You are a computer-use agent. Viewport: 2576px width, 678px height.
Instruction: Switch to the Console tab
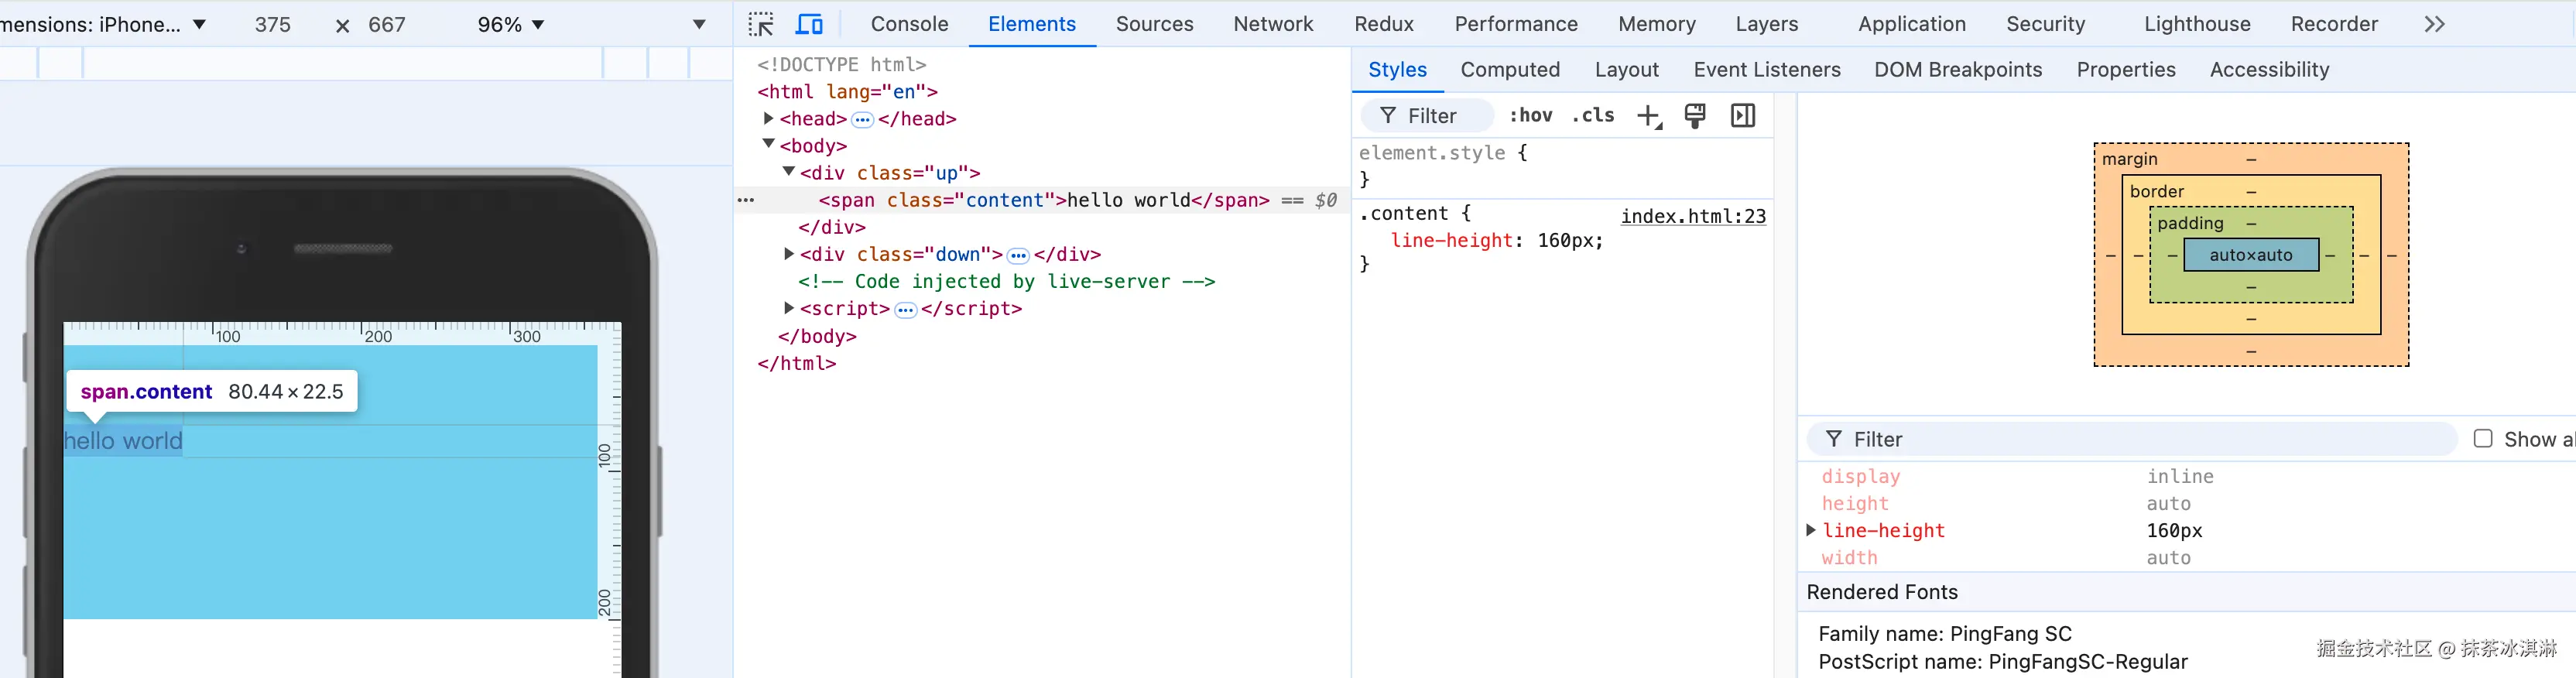(909, 24)
